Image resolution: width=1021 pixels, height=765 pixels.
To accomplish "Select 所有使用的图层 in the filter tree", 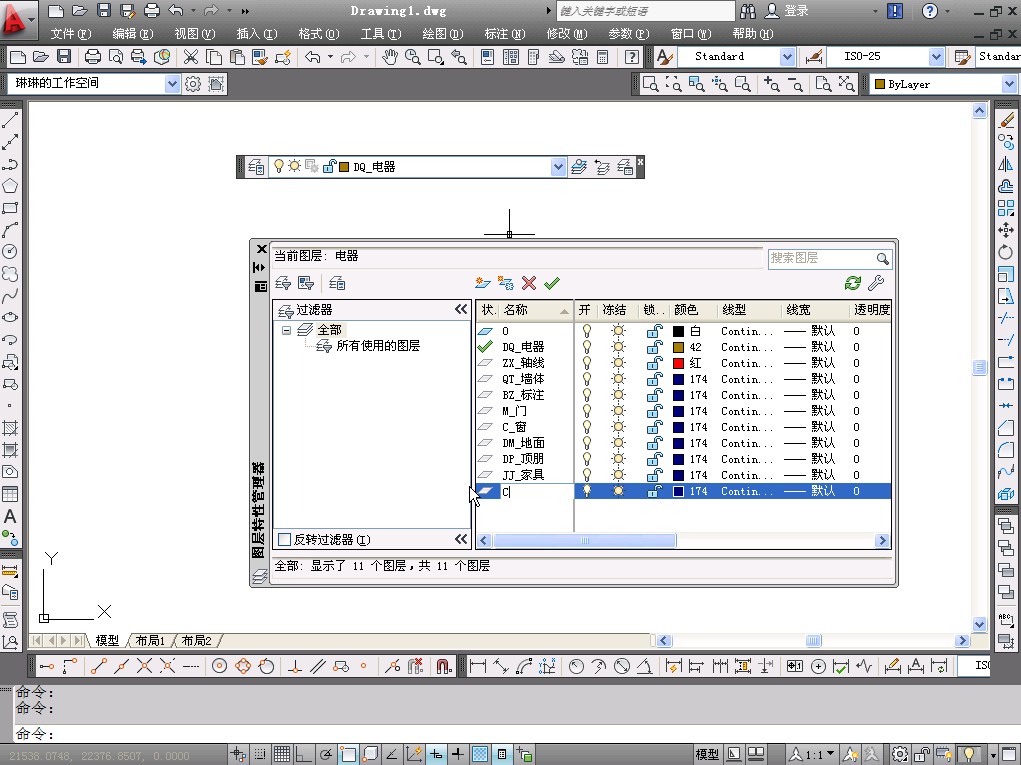I will coord(377,346).
